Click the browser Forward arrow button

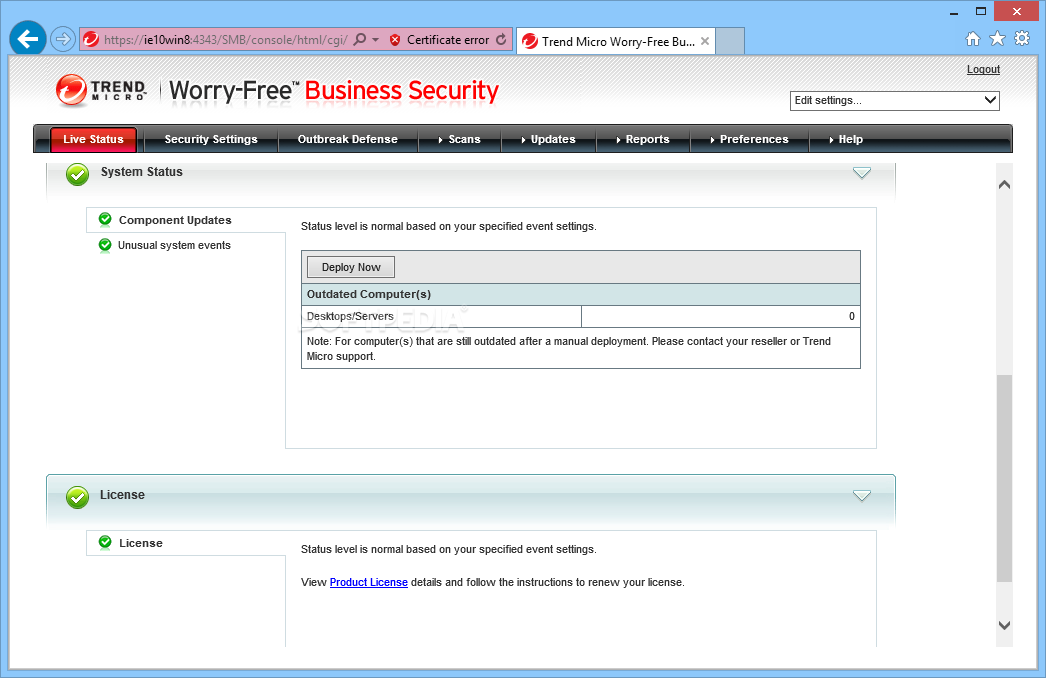click(63, 39)
